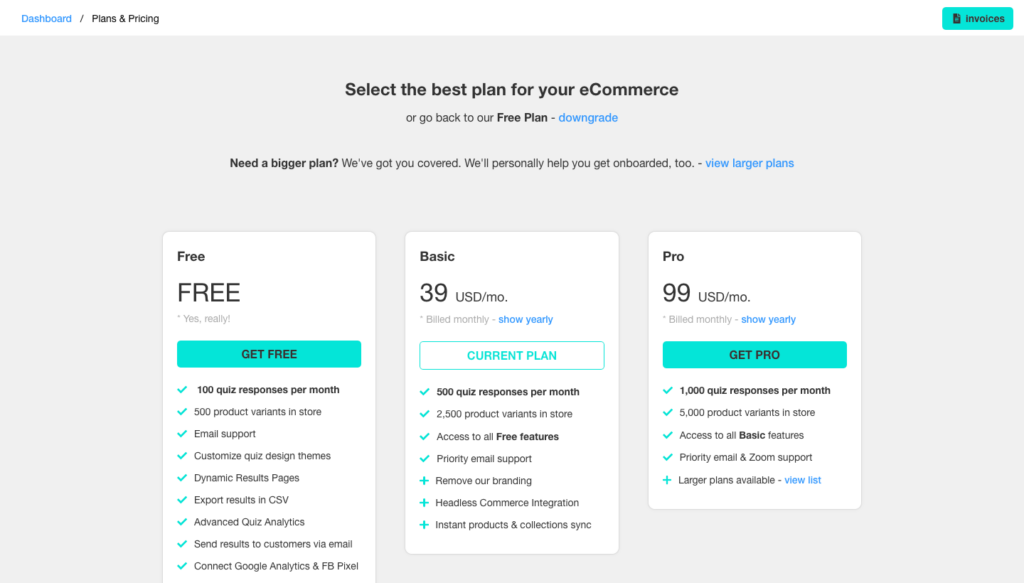1024x583 pixels.
Task: Click Plans & Pricing breadcrumb text
Action: point(125,18)
